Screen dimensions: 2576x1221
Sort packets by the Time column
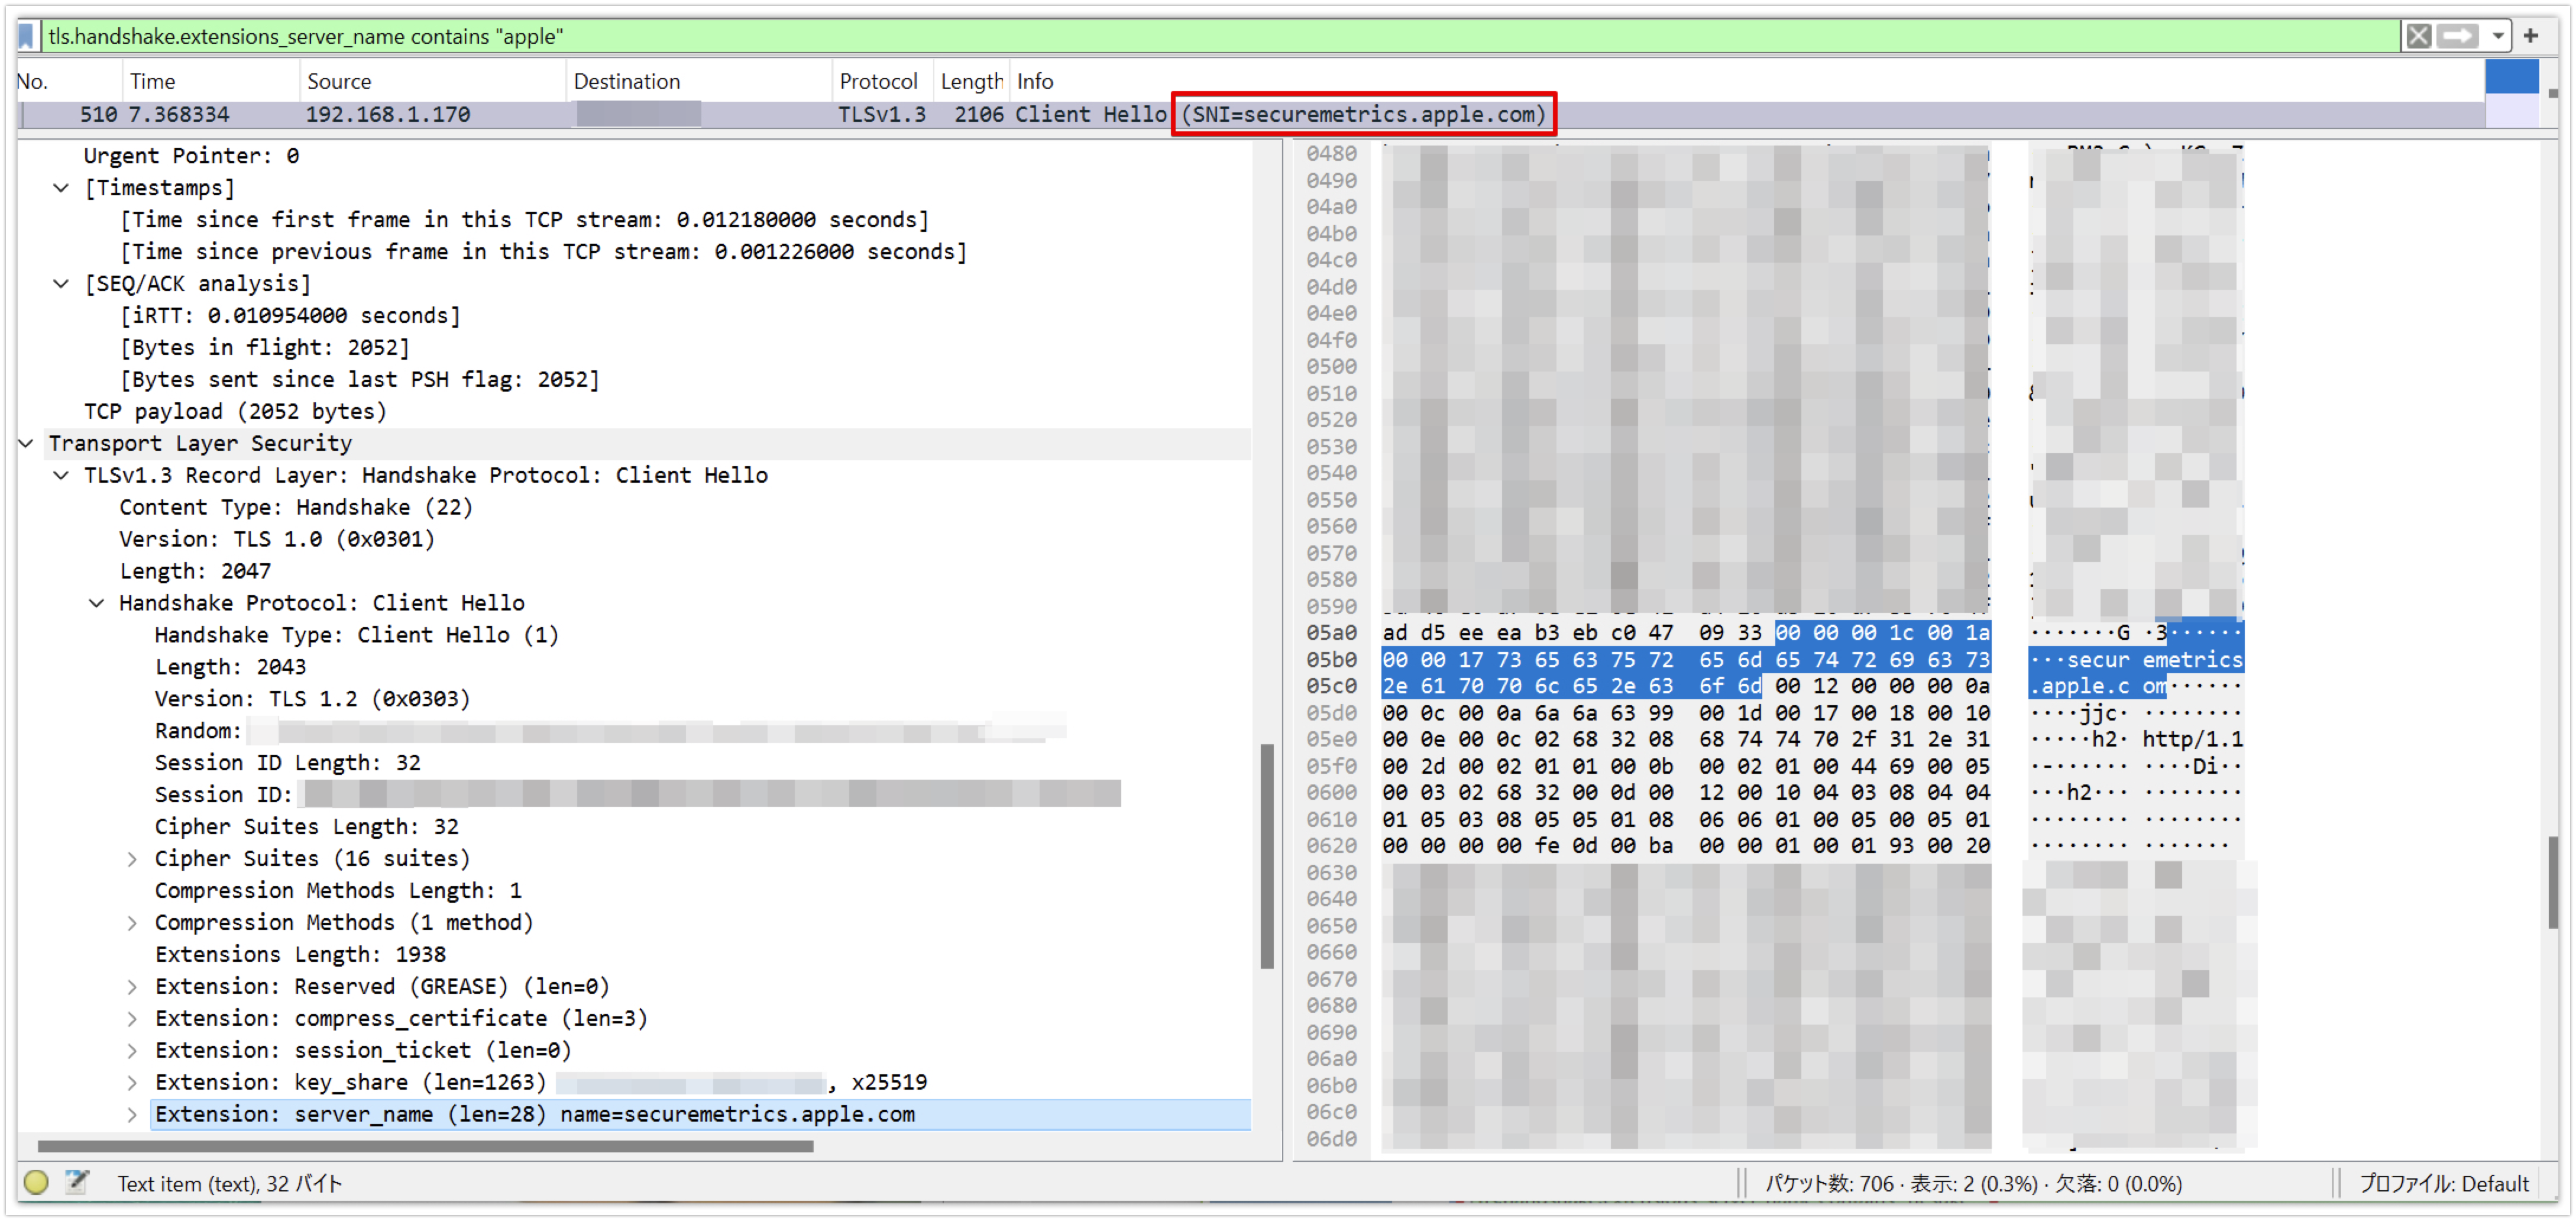(210, 81)
